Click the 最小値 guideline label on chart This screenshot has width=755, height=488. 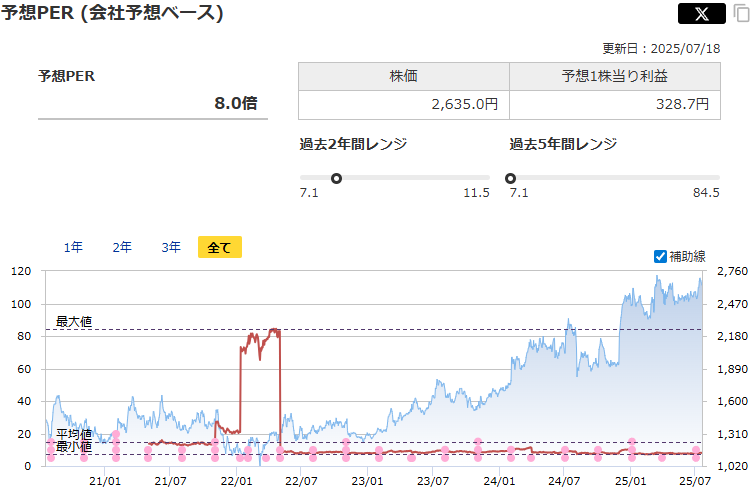74,447
